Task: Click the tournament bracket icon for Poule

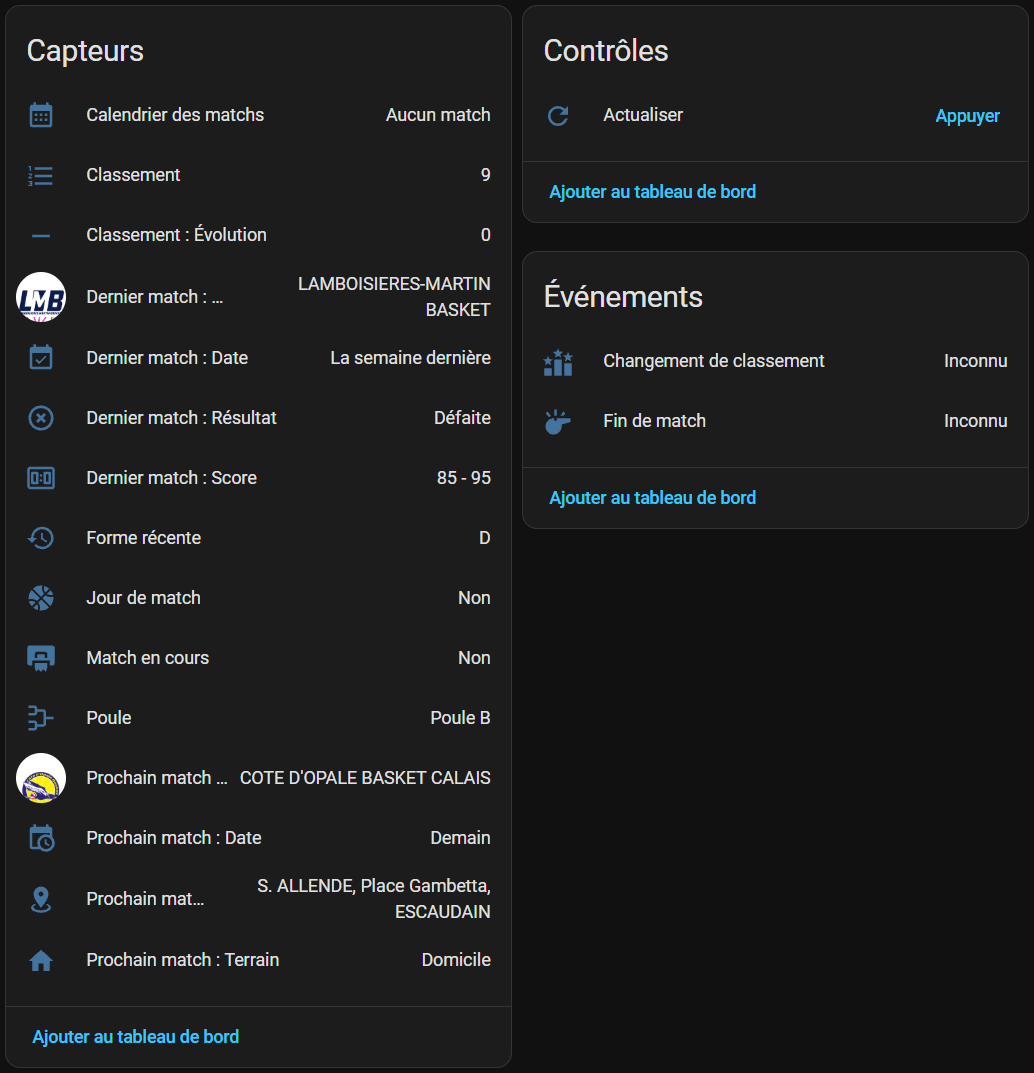Action: click(x=41, y=718)
